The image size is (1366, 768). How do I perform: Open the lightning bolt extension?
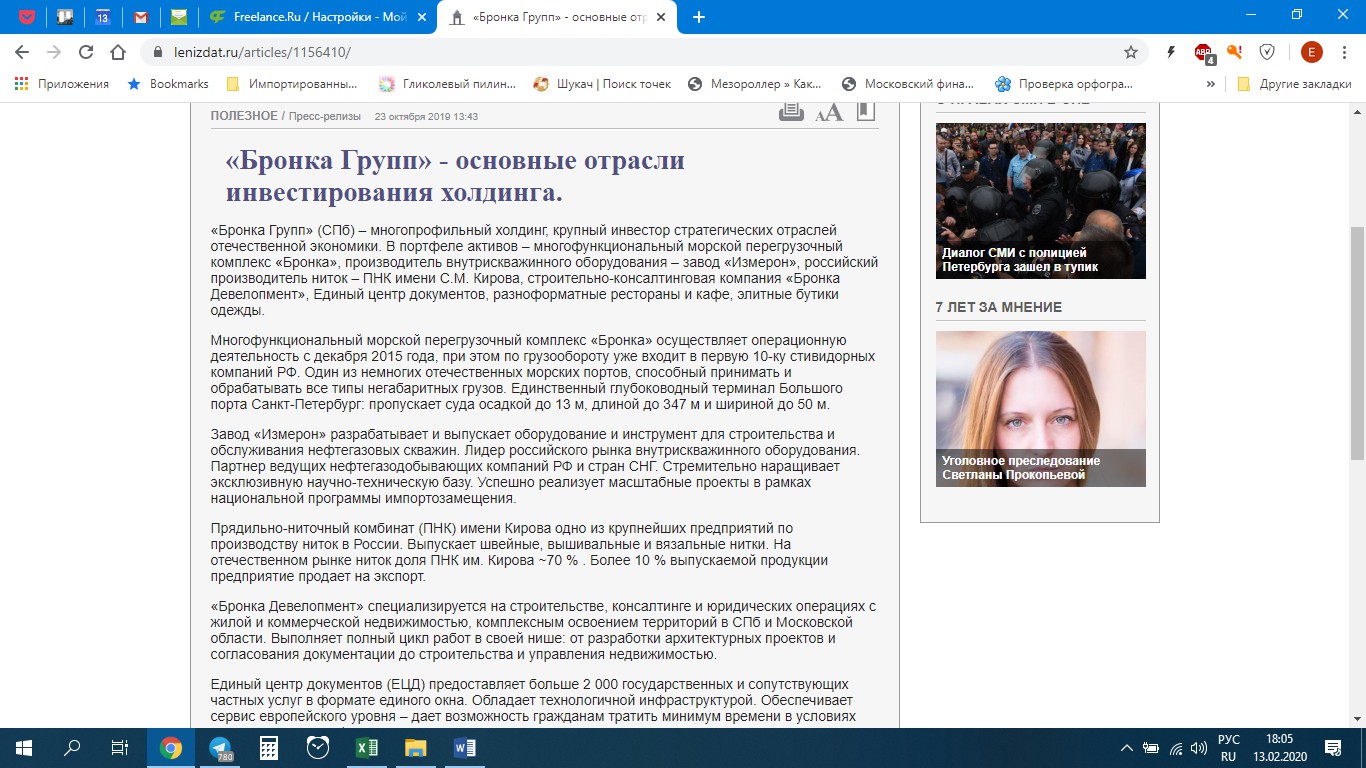coord(1171,52)
